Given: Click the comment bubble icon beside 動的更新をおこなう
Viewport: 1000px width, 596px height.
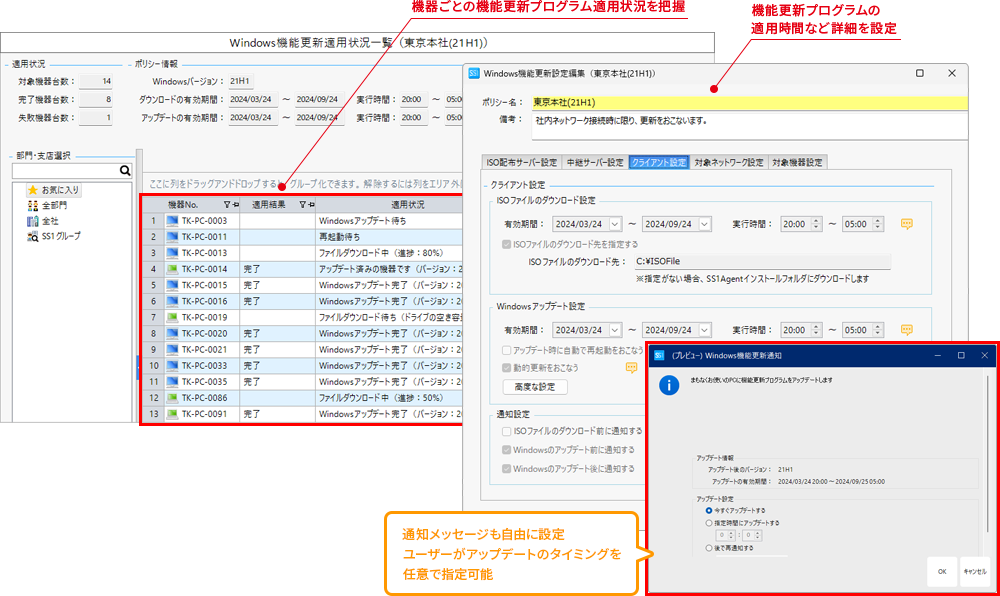Looking at the screenshot, I should (x=631, y=367).
